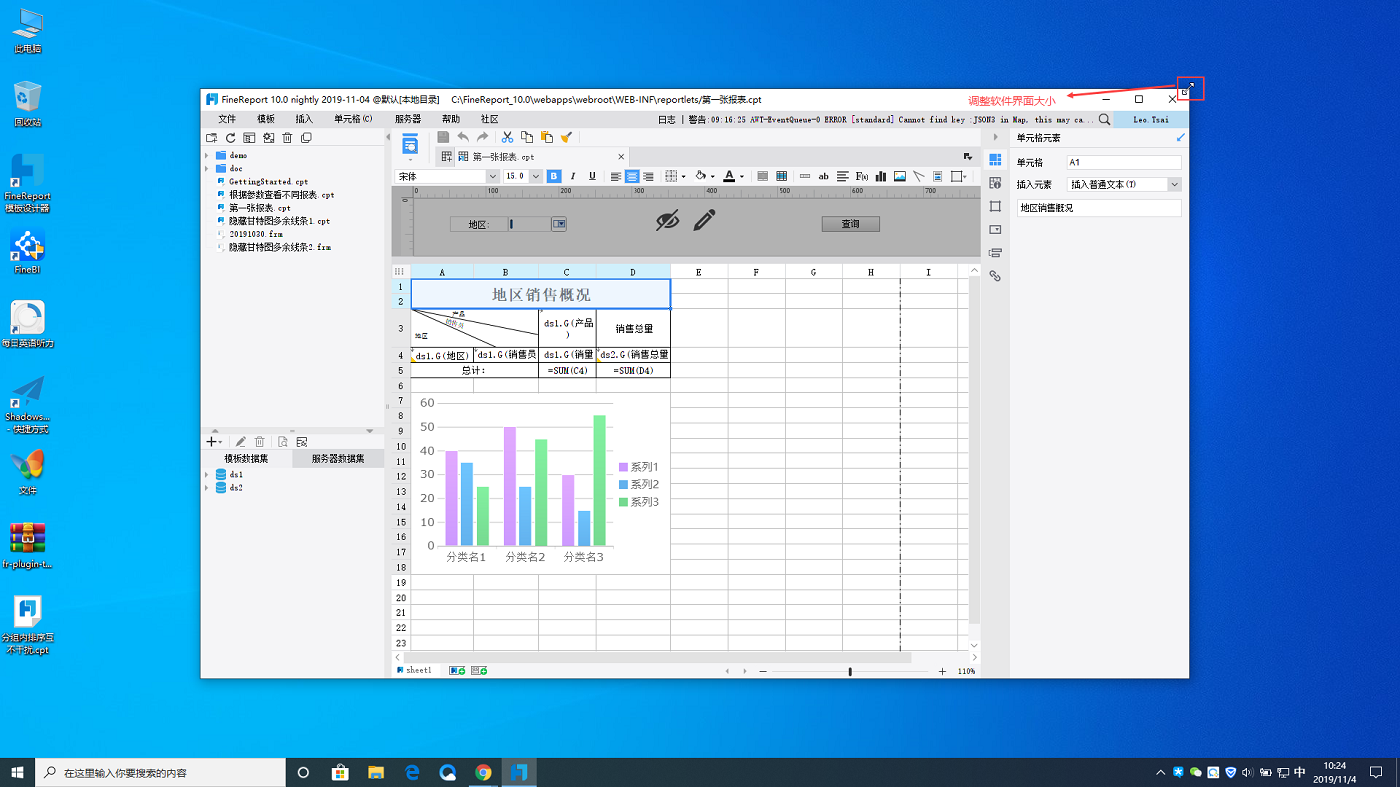Expand the demo folder
Screen dimensions: 1400x787
click(207, 156)
